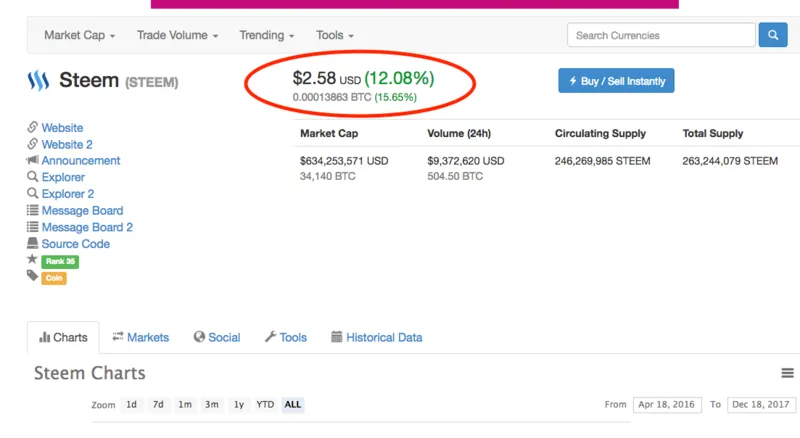Open the Announcement link
Image resolution: width=800 pixels, height=438 pixels.
pos(81,161)
